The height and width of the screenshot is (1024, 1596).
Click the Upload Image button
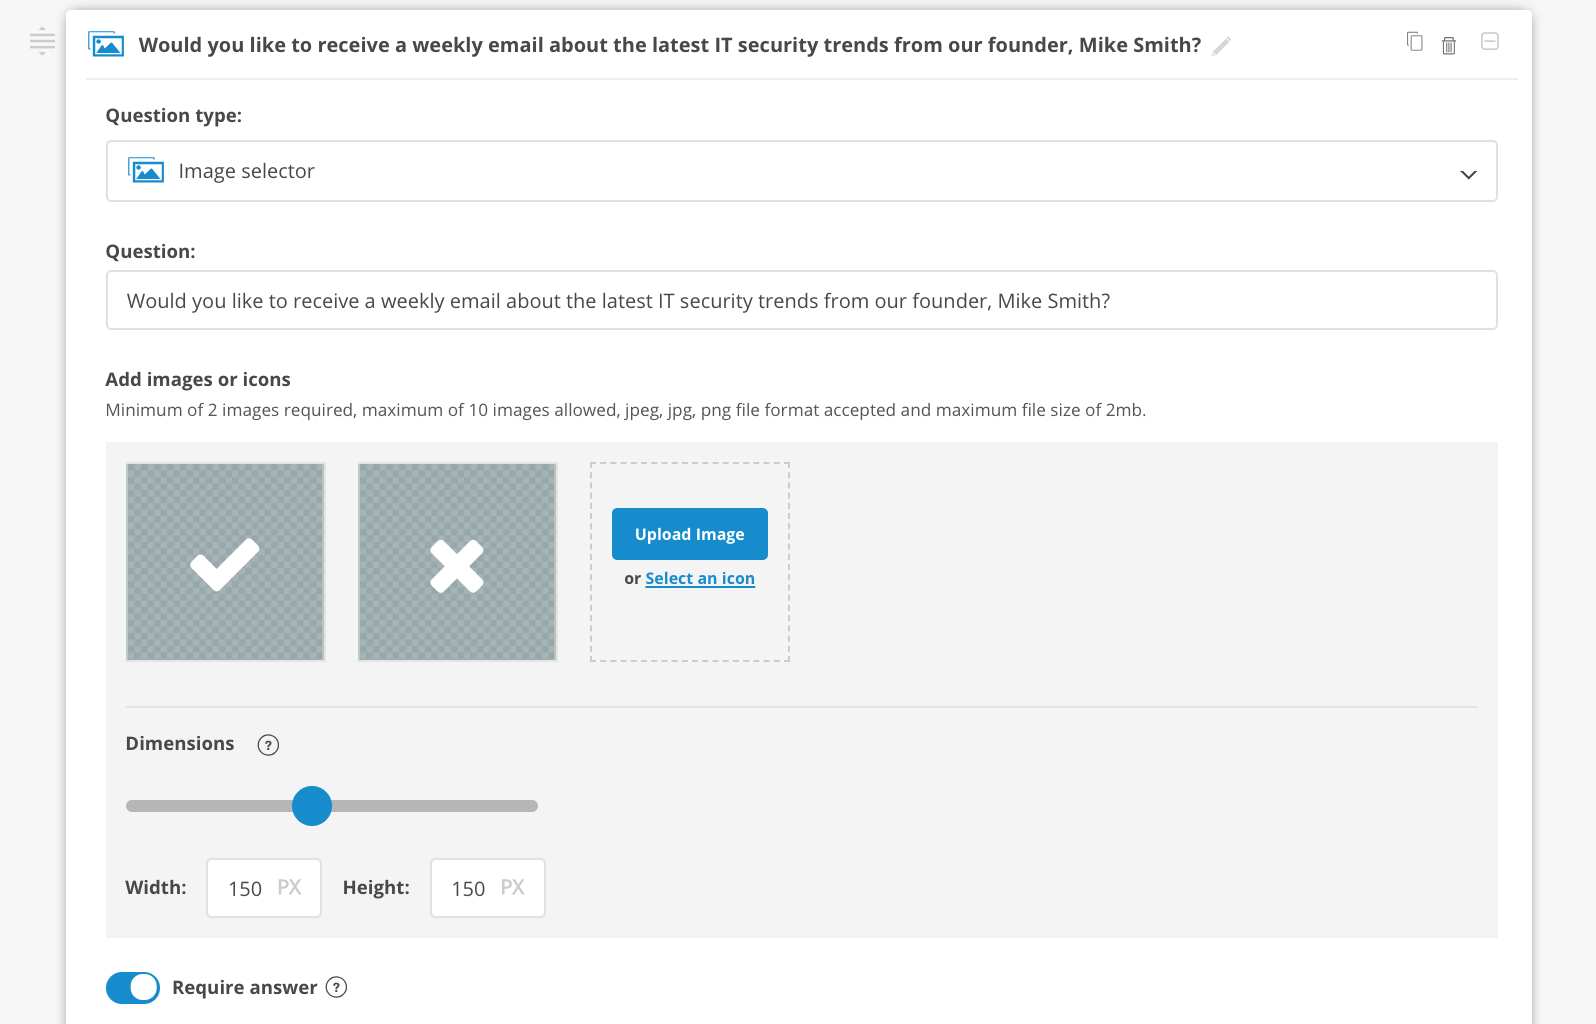click(690, 534)
